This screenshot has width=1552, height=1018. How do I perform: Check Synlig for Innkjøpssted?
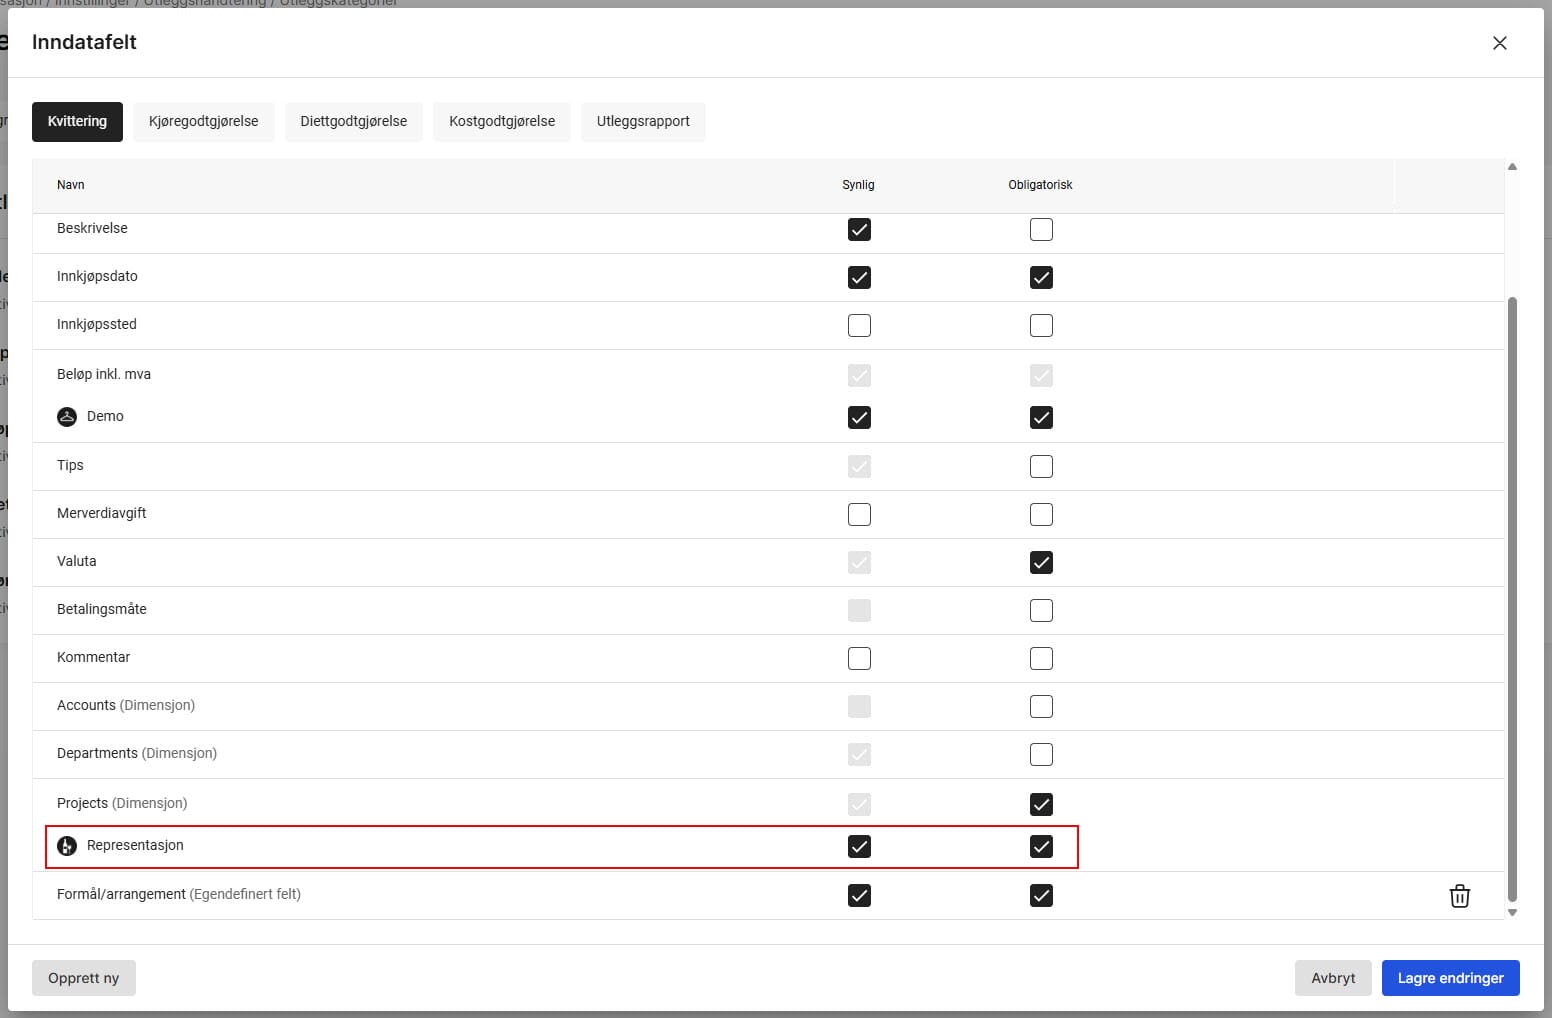[x=859, y=326]
